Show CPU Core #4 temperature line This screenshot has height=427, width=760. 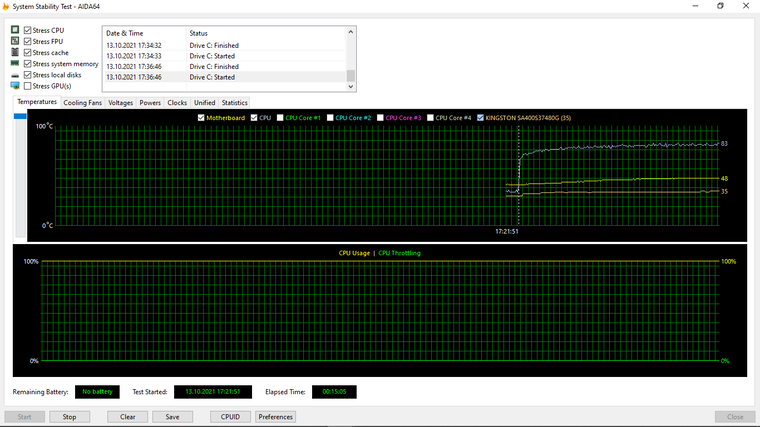coord(430,118)
